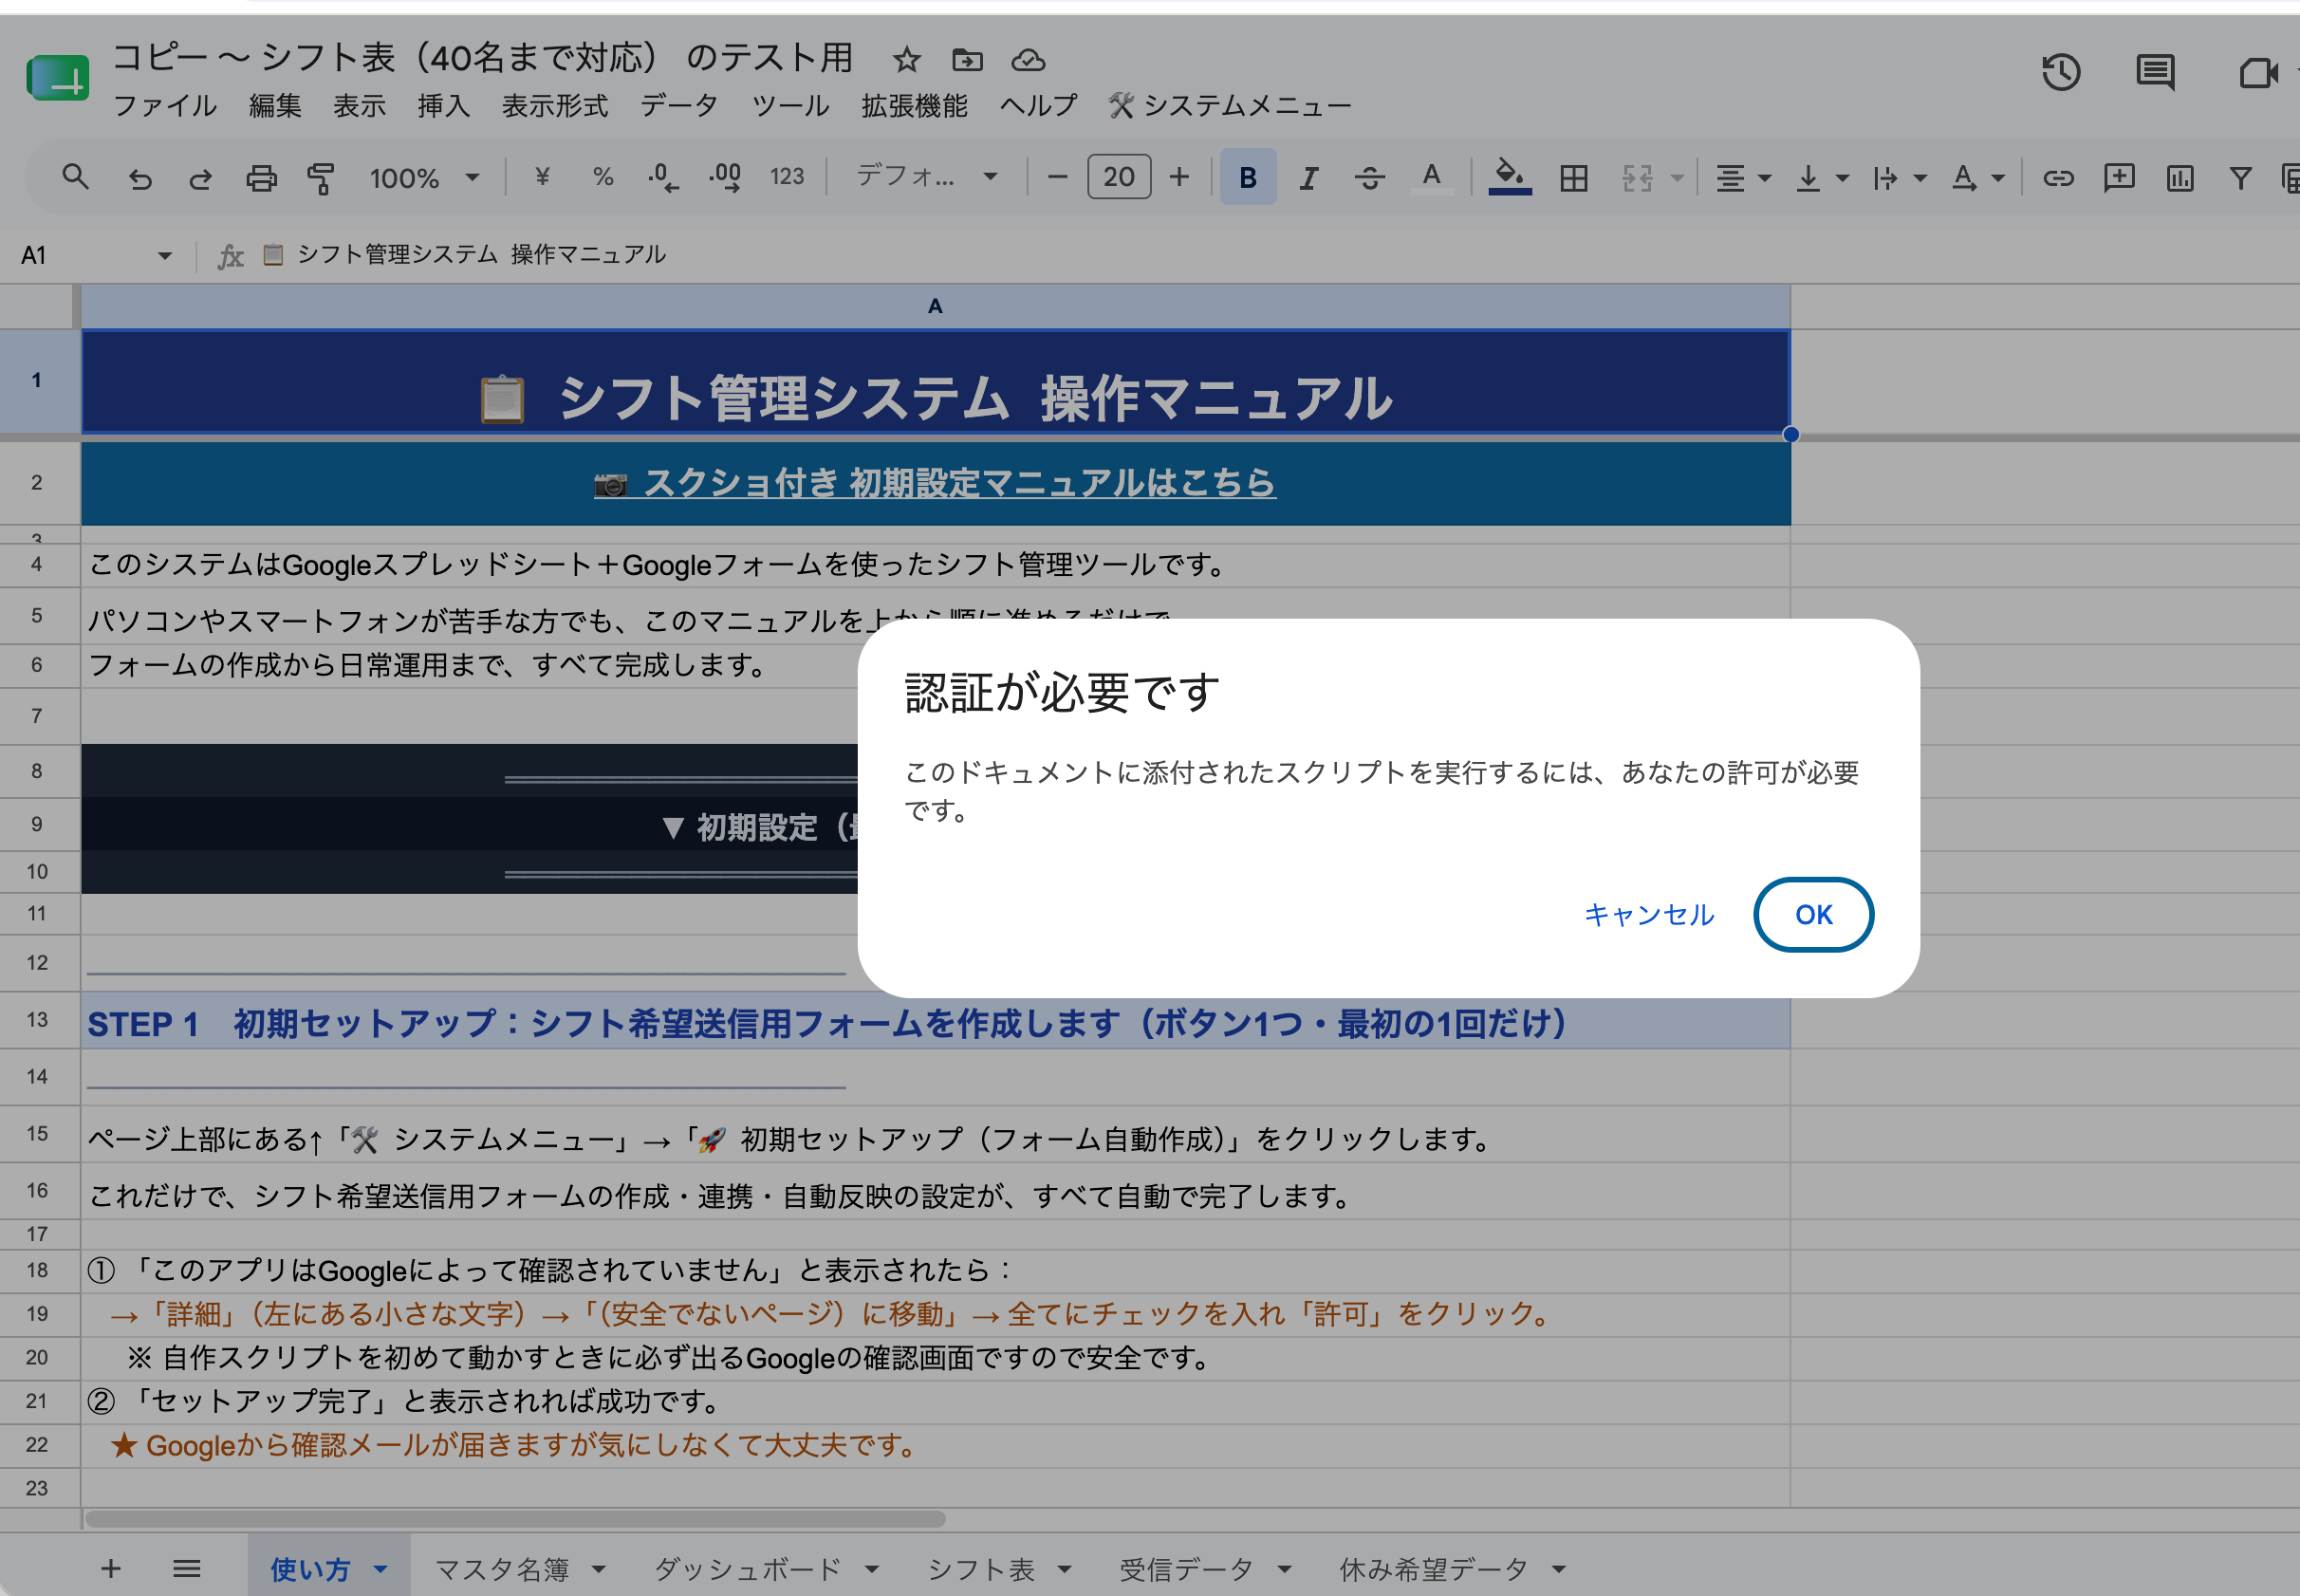Click the merge cells icon
The height and width of the screenshot is (1596, 2300).
click(x=1637, y=178)
